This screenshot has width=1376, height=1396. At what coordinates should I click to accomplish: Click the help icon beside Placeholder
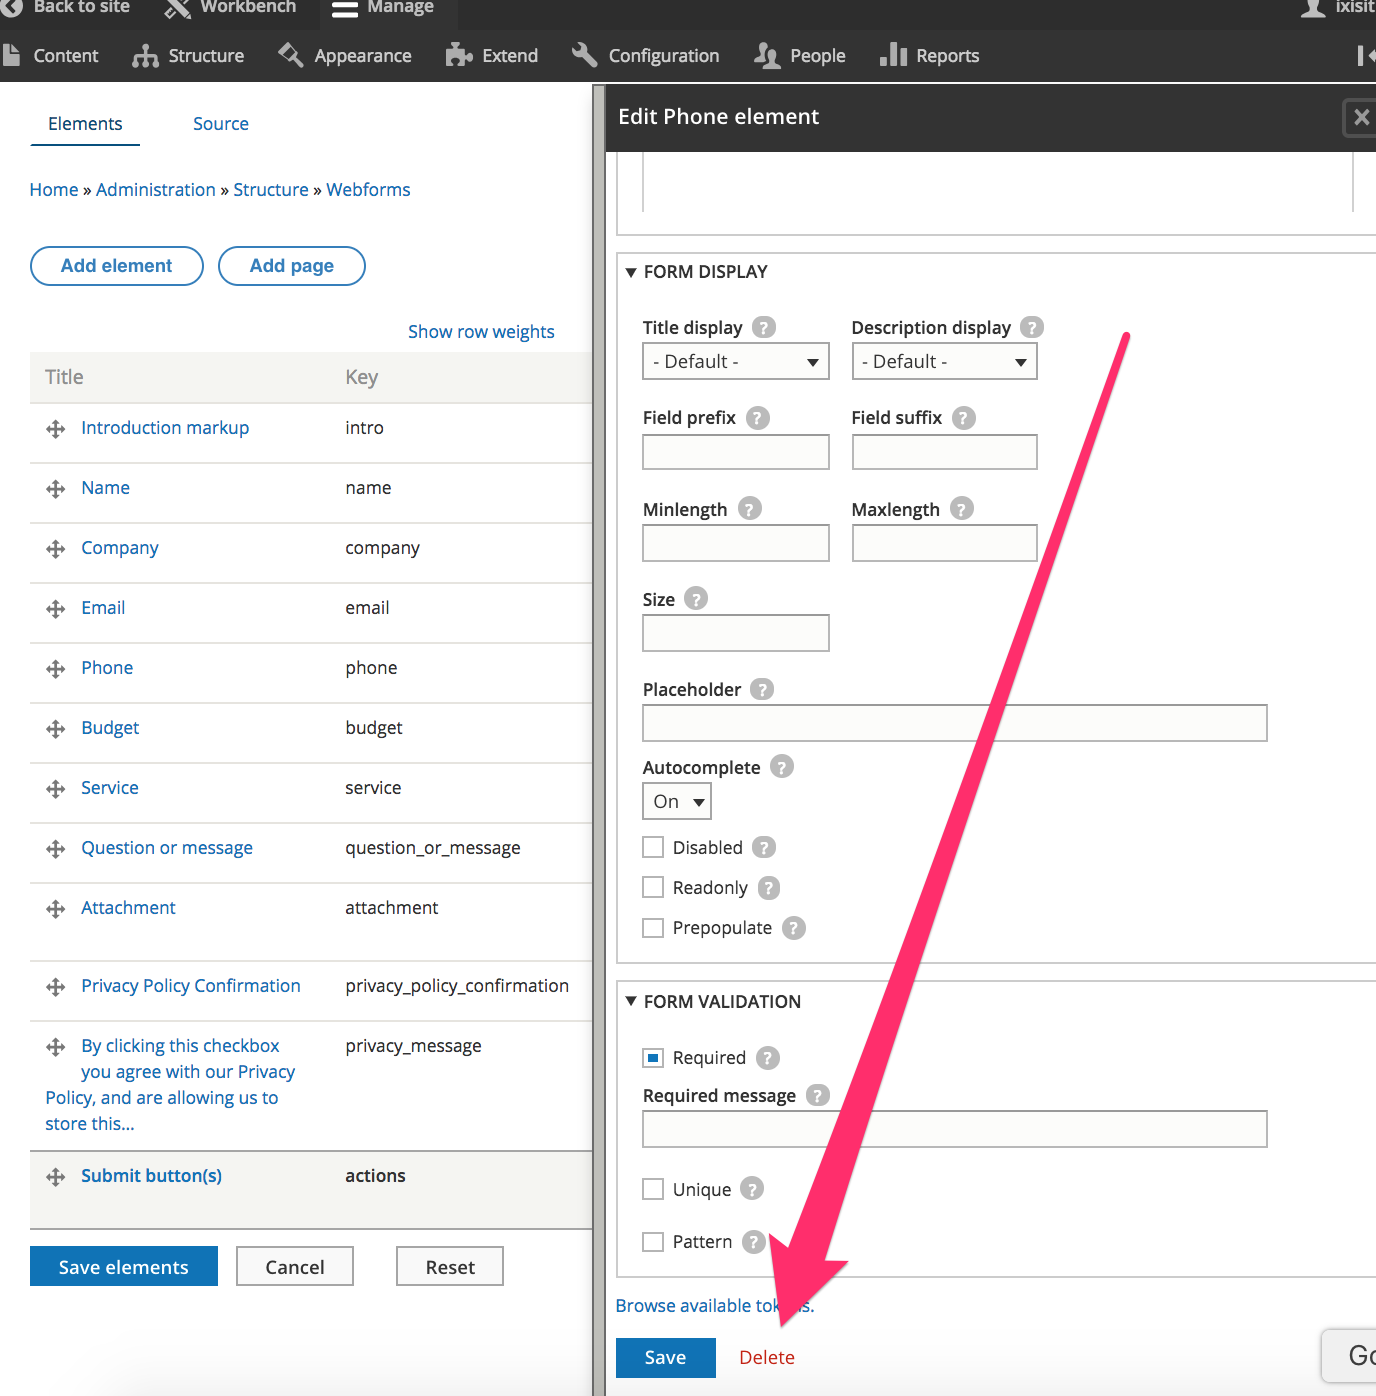[762, 689]
